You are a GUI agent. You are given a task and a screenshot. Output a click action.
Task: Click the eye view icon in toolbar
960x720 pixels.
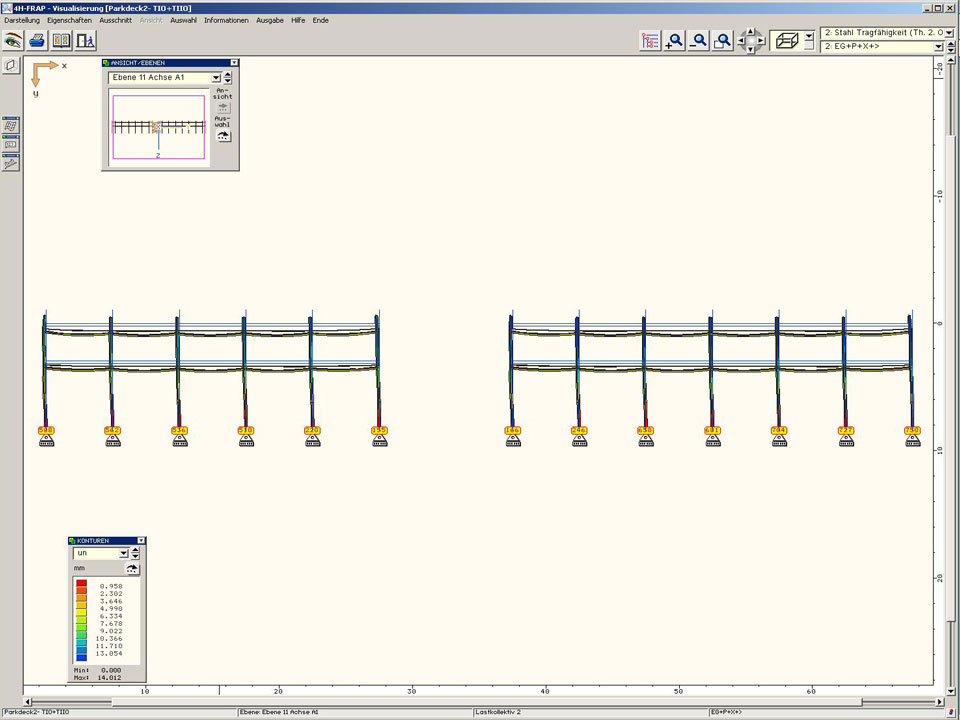[13, 41]
